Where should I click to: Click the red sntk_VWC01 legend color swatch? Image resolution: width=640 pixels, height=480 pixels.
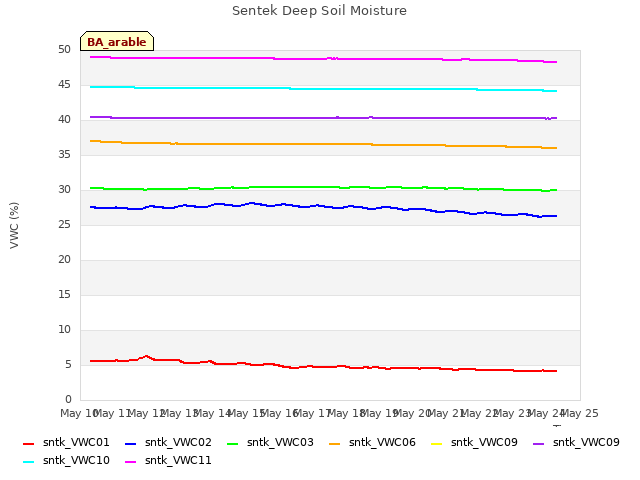point(29,444)
